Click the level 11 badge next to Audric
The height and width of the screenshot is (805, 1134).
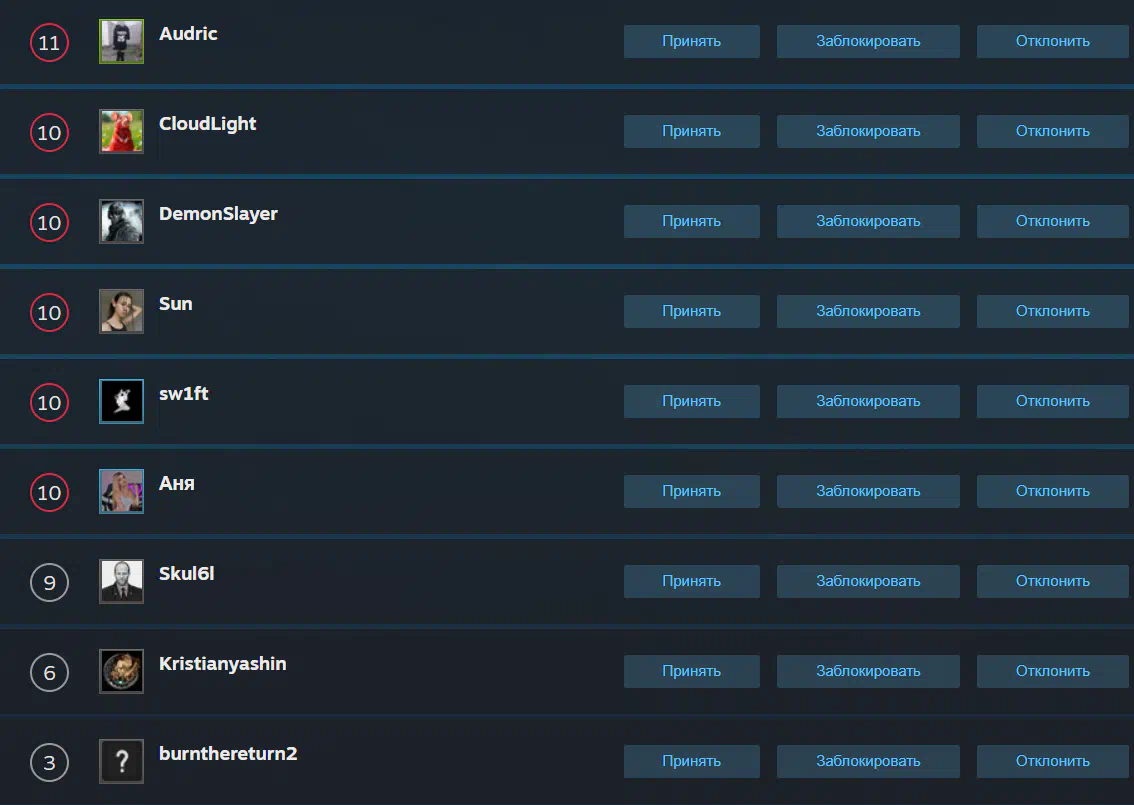[x=49, y=43]
